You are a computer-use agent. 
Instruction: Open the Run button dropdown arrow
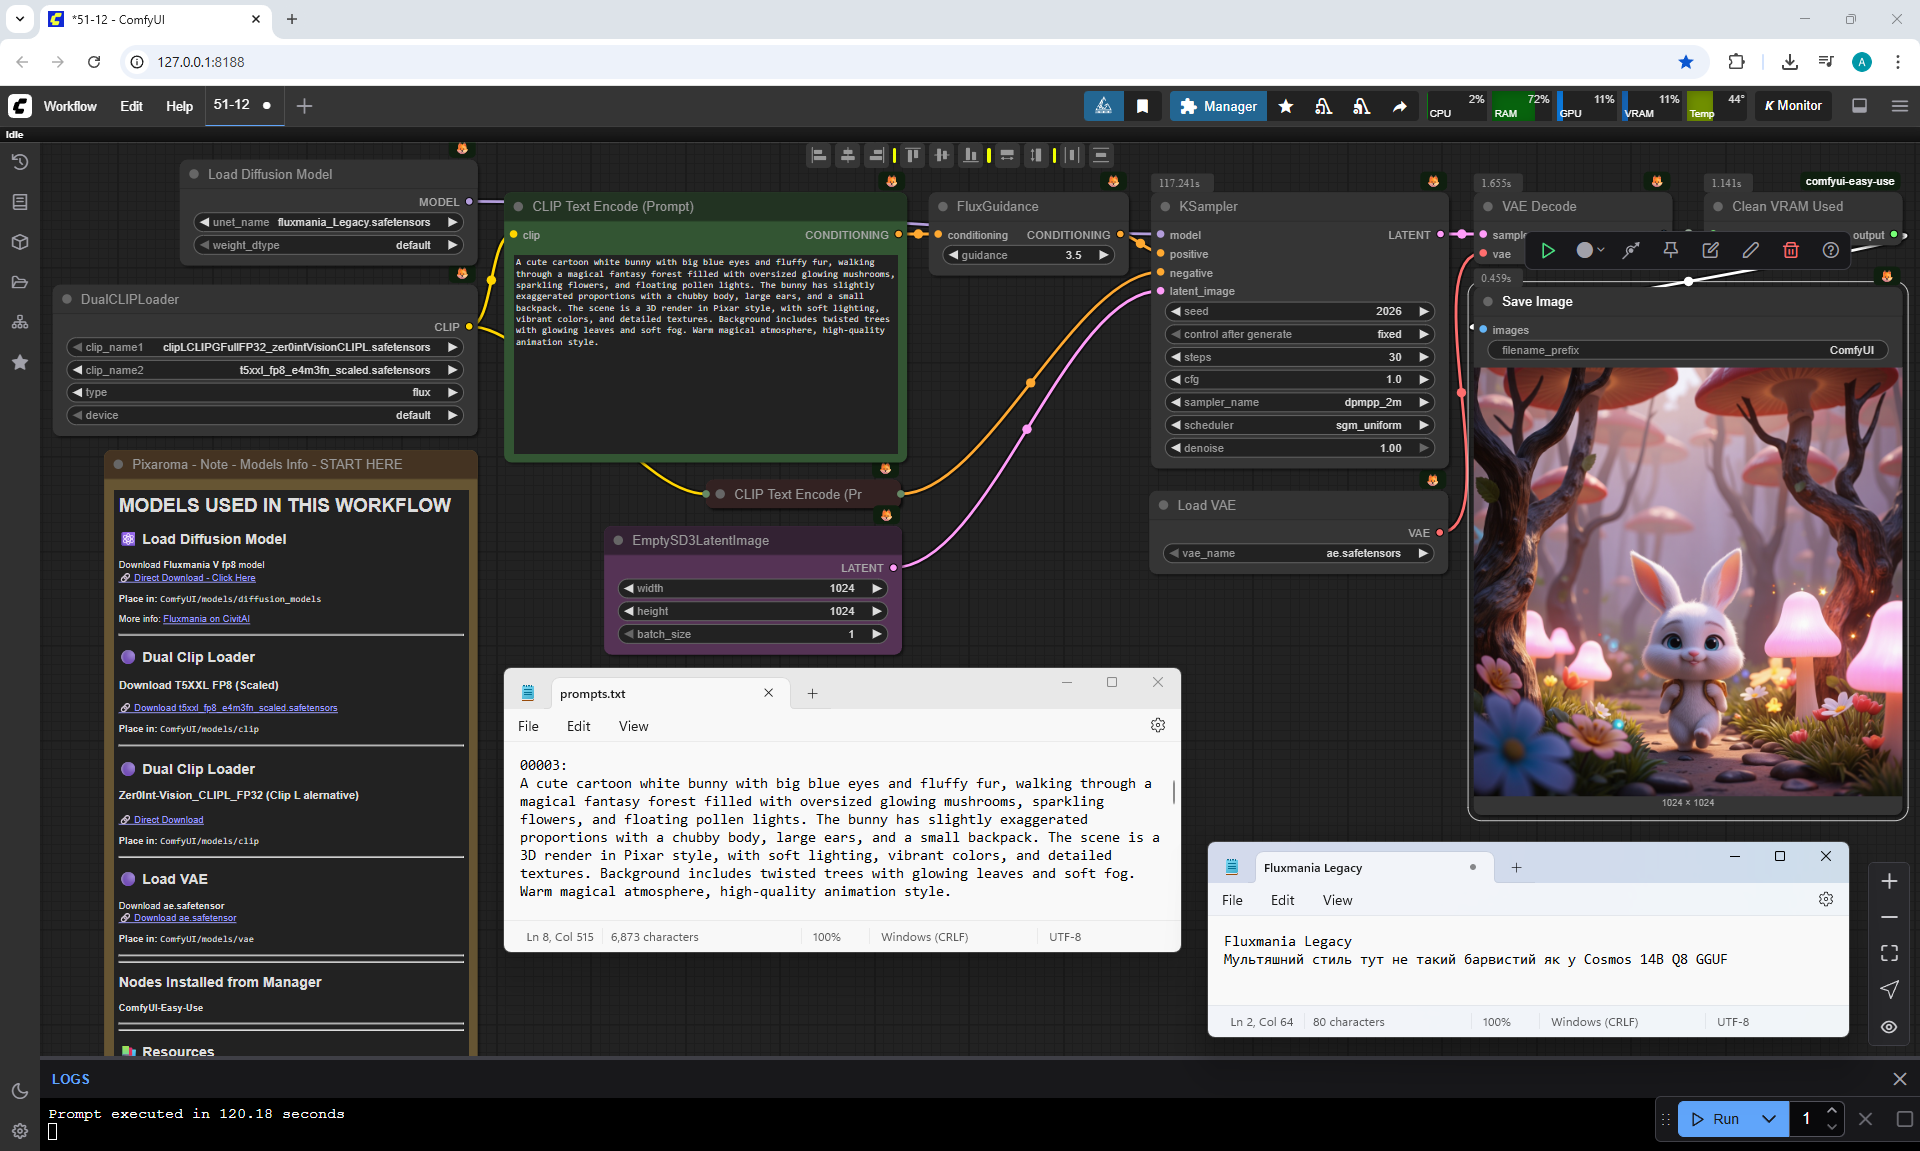point(1768,1119)
